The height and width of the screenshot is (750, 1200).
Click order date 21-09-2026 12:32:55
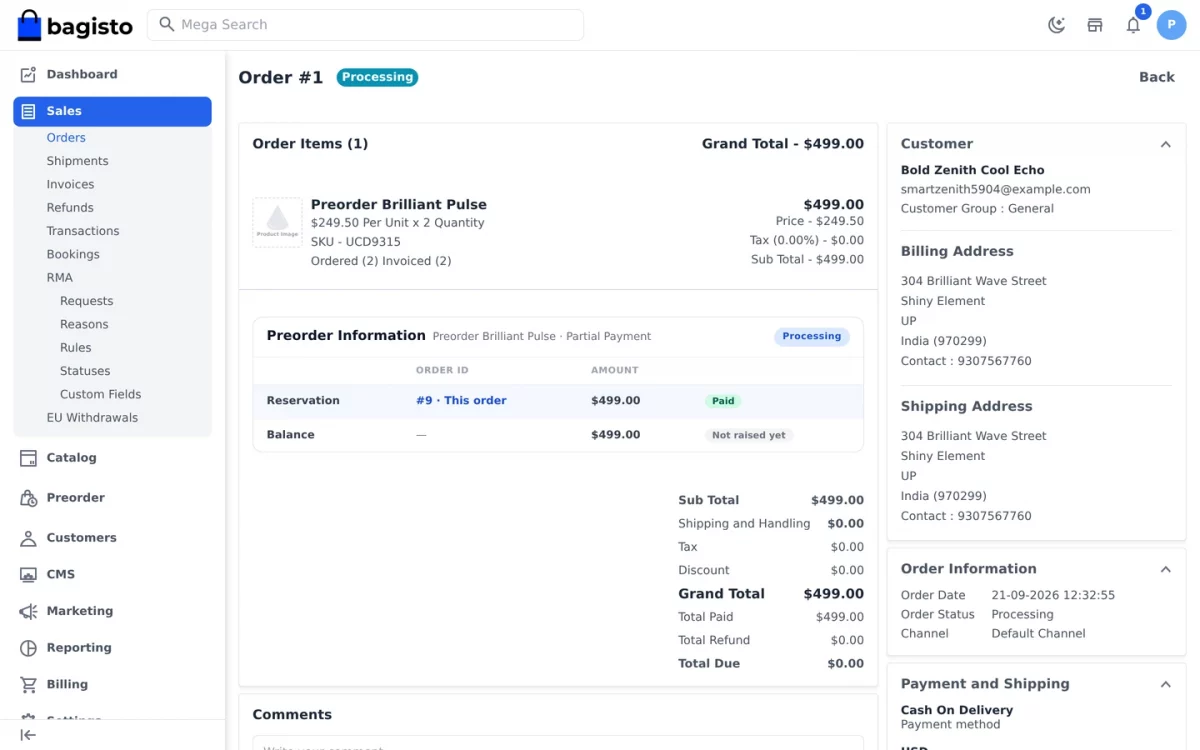(x=1053, y=595)
